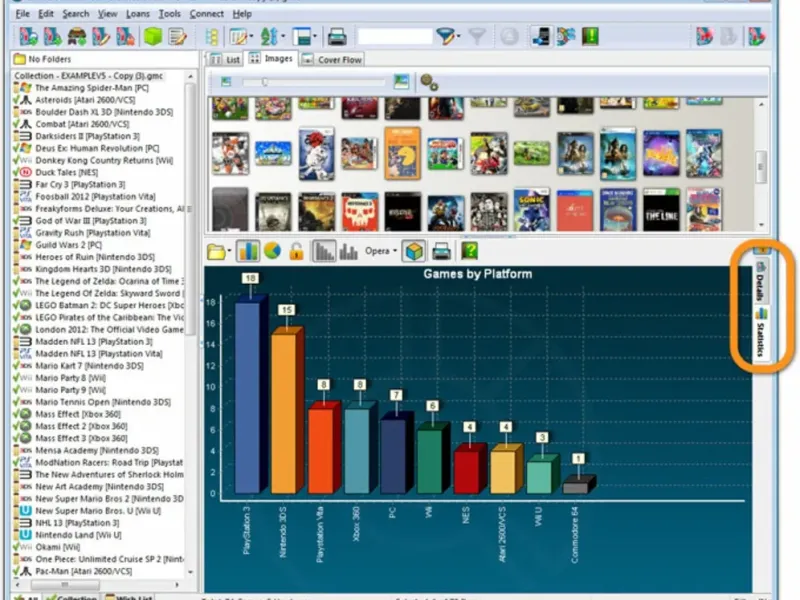
Task: Switch to the vertical Details side tab
Action: 761,282
